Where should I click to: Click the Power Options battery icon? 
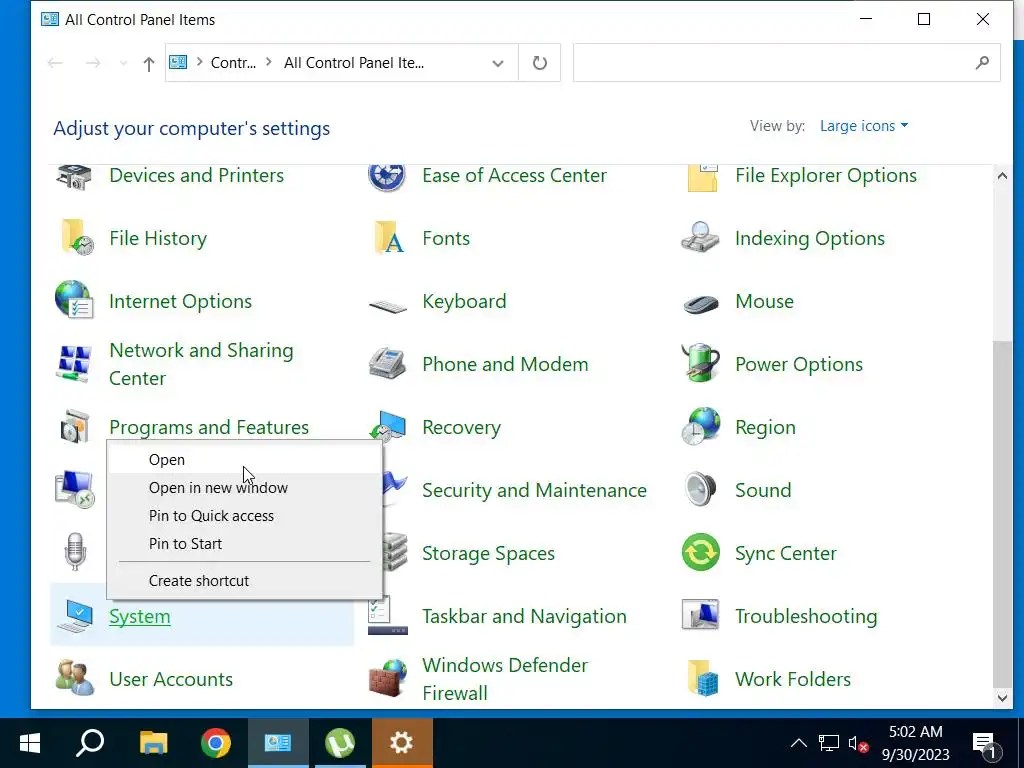click(x=700, y=362)
